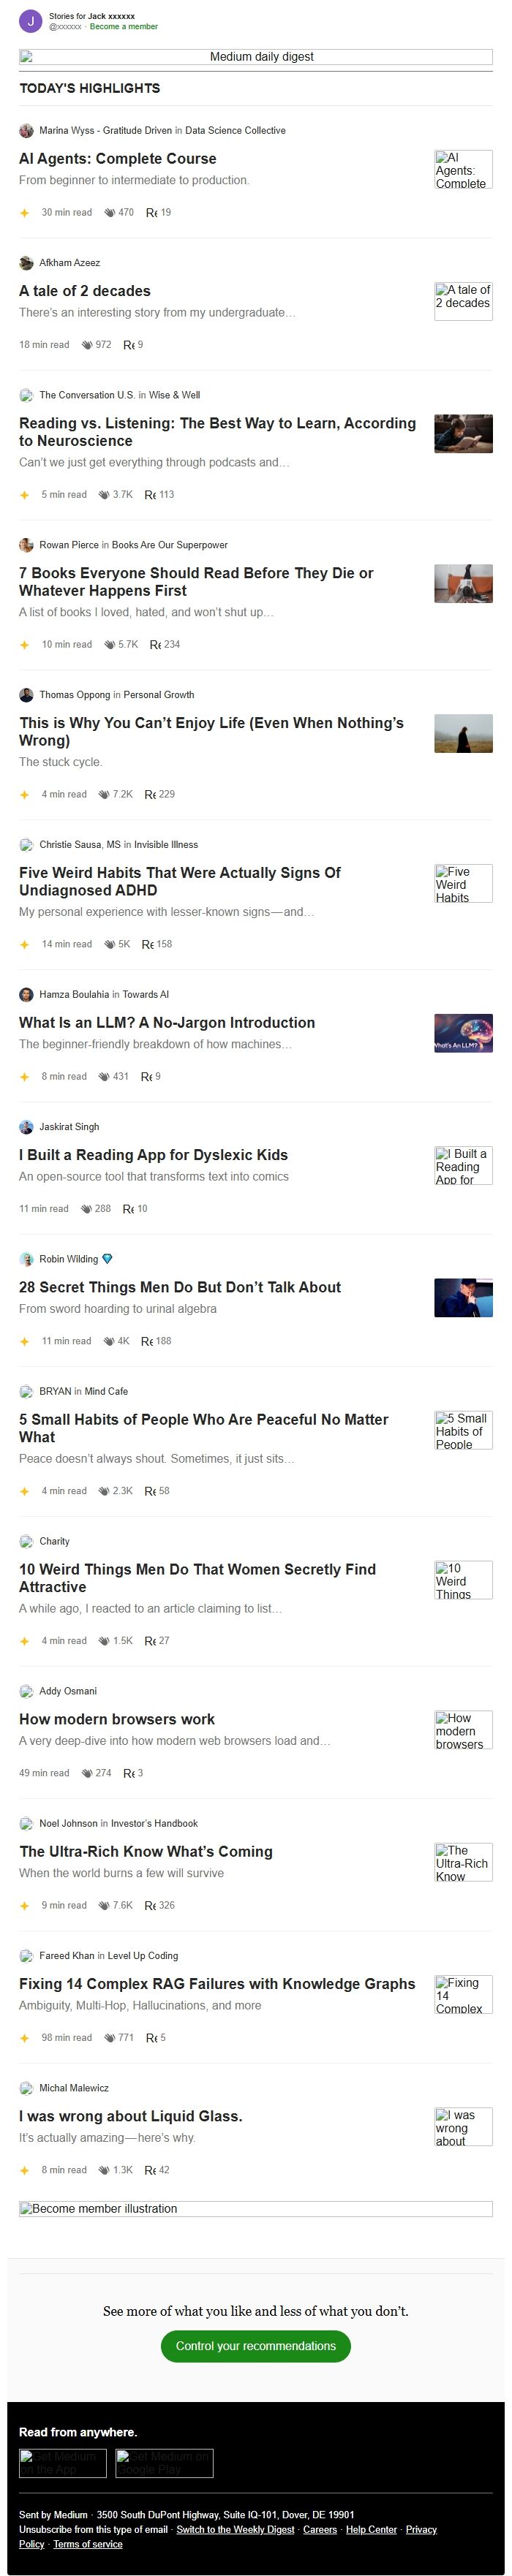Image resolution: width=512 pixels, height=2576 pixels.
Task: Click Control your recommendations button
Action: [256, 2345]
